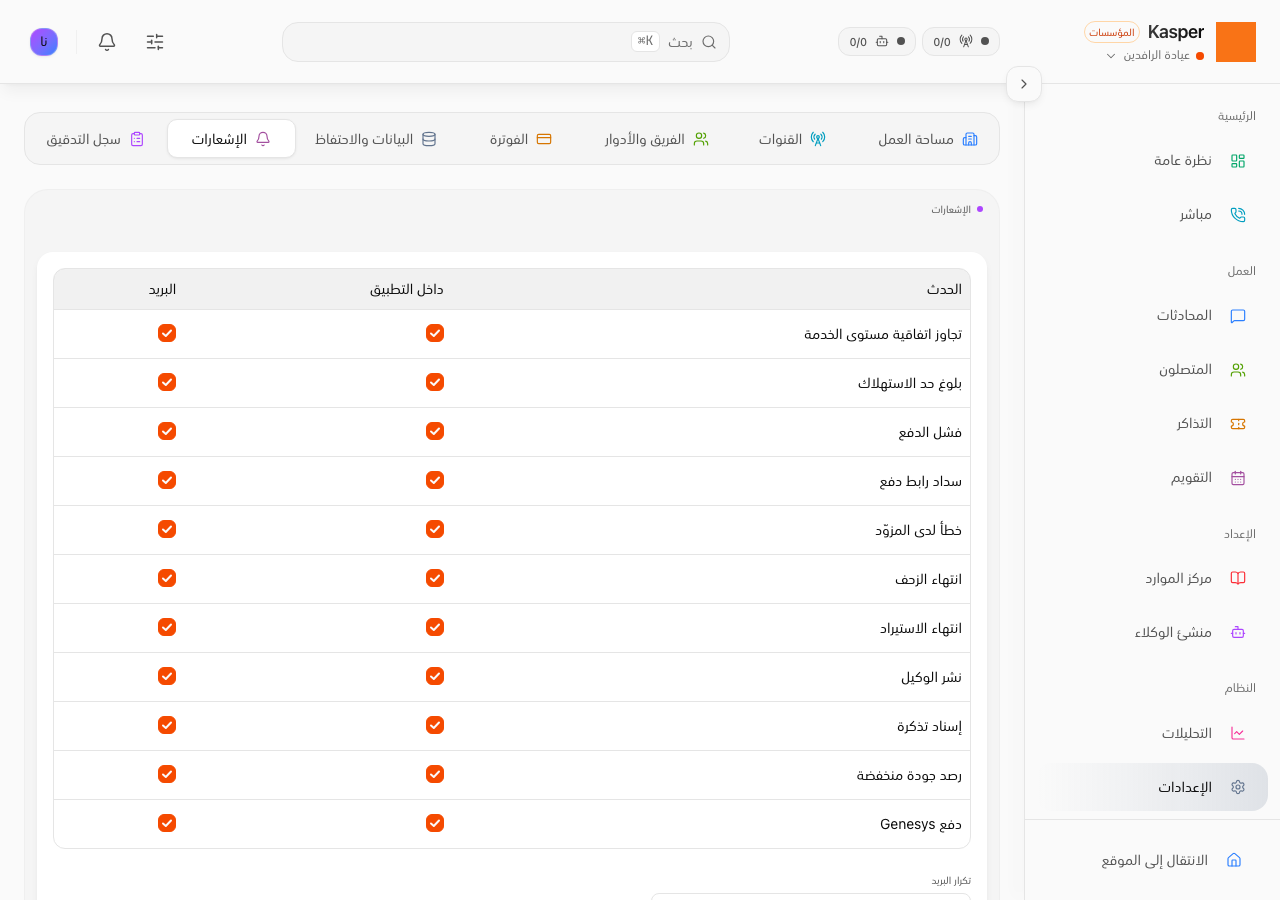The height and width of the screenshot is (900, 1280).
Task: Click the التقويم calendar icon
Action: 1238,478
